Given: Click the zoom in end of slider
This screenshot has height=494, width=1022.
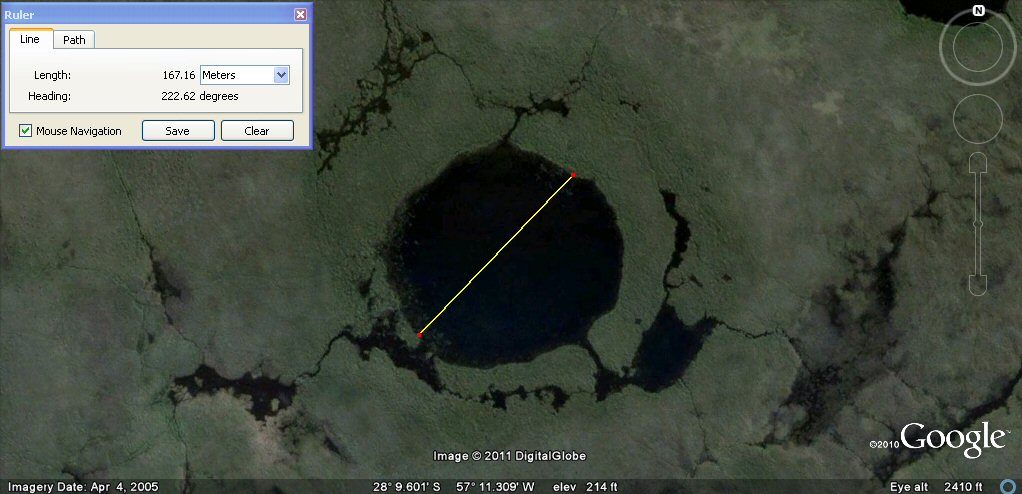Looking at the screenshot, I should [x=978, y=165].
